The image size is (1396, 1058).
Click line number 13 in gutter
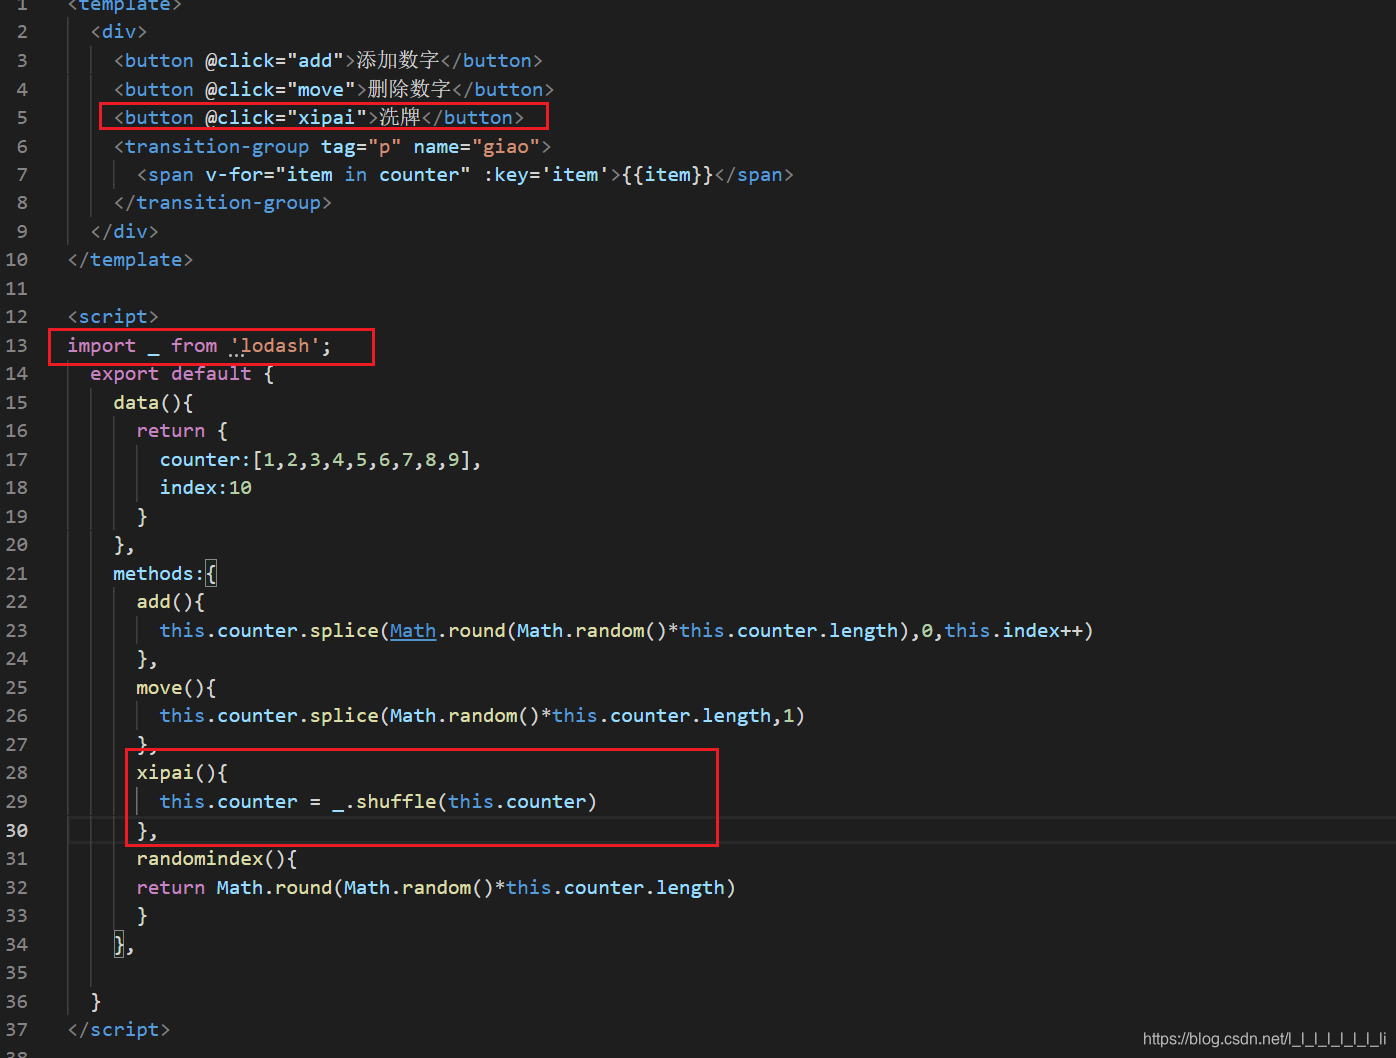click(x=17, y=345)
